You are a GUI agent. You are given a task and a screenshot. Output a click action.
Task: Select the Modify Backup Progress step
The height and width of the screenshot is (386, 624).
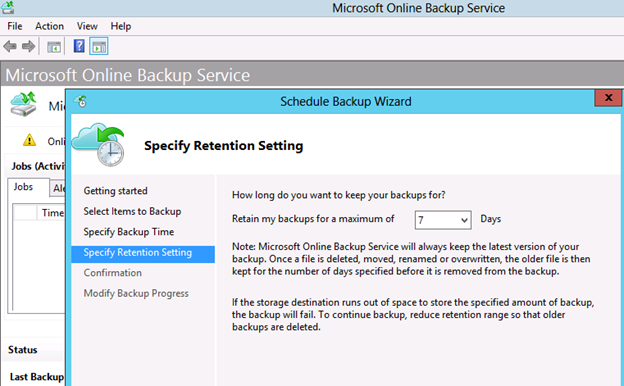[136, 294]
